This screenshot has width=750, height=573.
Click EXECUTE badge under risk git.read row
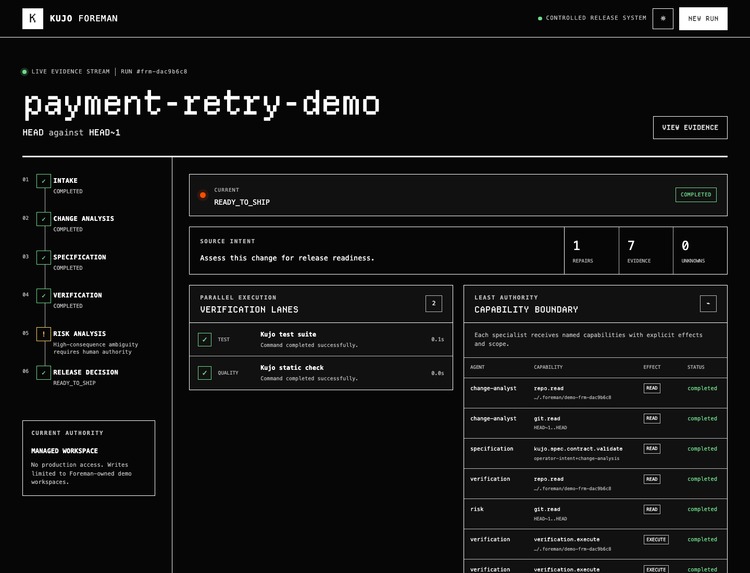click(x=656, y=540)
